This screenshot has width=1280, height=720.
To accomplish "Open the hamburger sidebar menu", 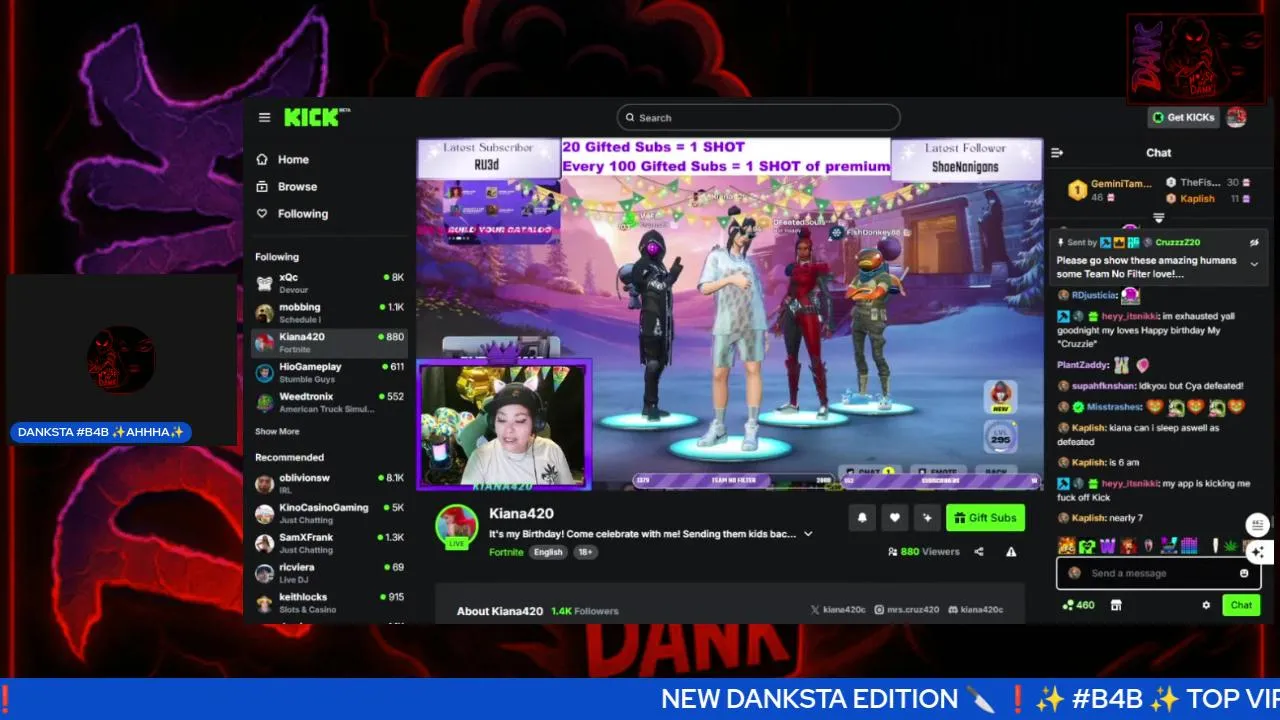I will 264,117.
